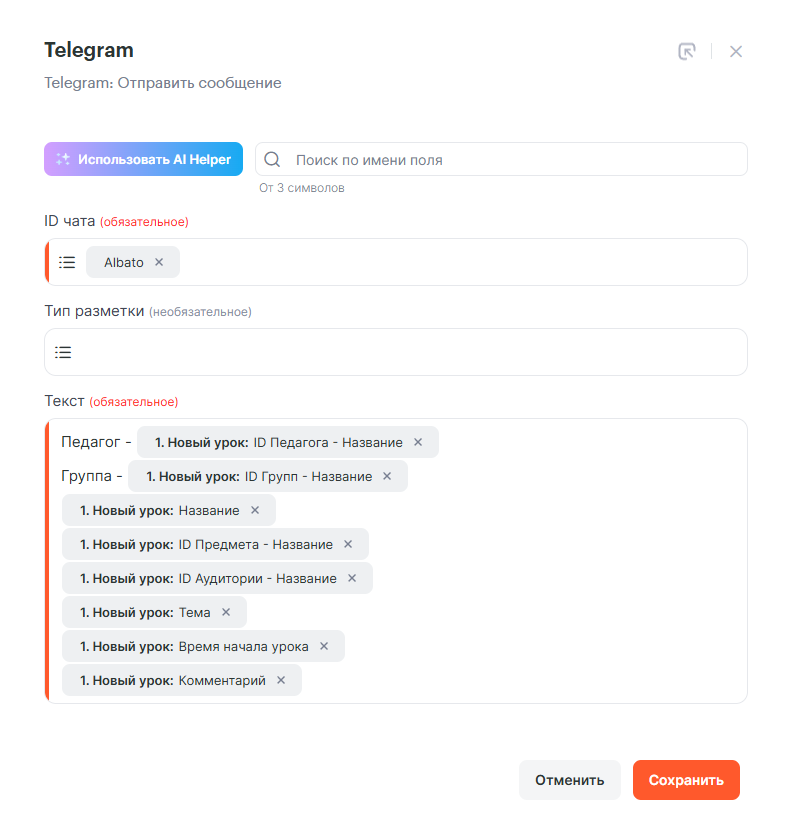
Task: Remove the ID Предмета - Название tag
Action: click(348, 544)
